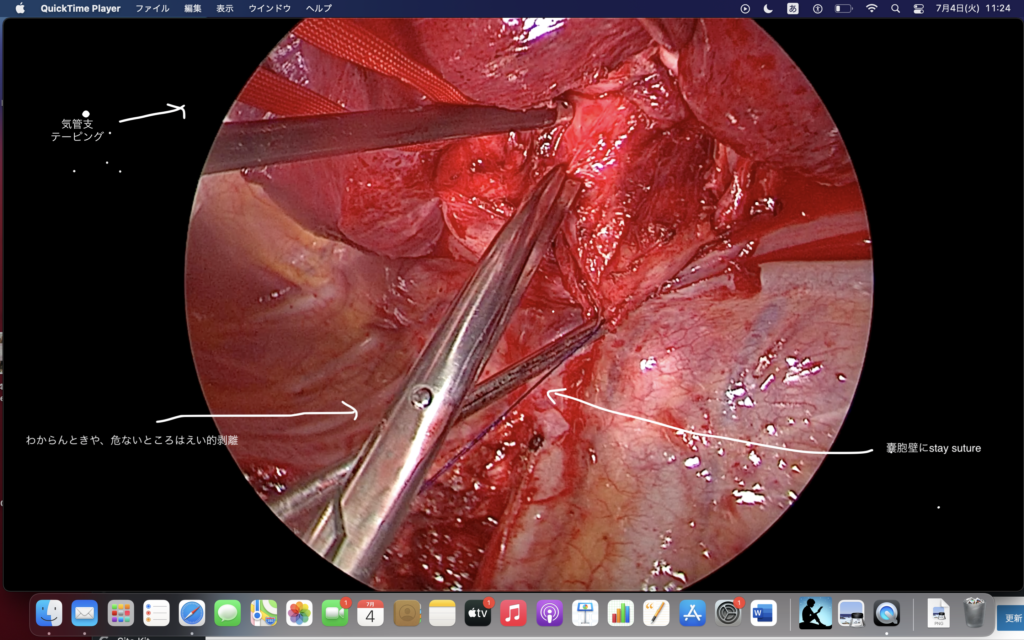The height and width of the screenshot is (640, 1024).
Task: Open Microsoft Word in the Dock
Action: tap(763, 613)
